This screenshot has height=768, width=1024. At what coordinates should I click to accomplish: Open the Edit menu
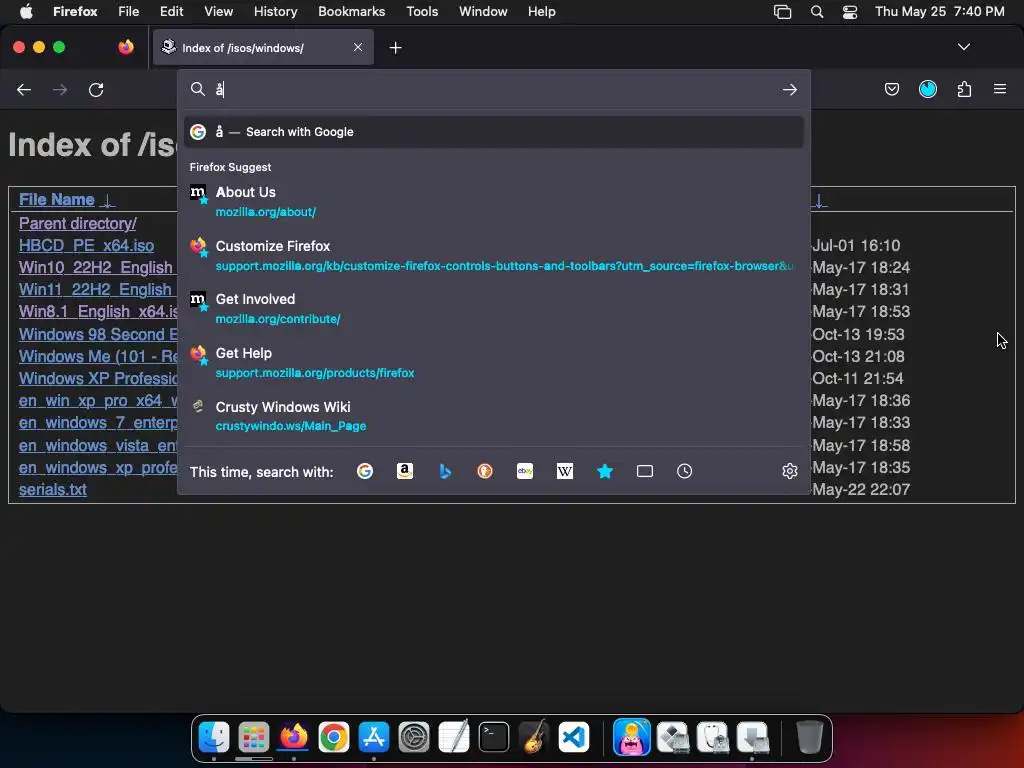click(171, 11)
